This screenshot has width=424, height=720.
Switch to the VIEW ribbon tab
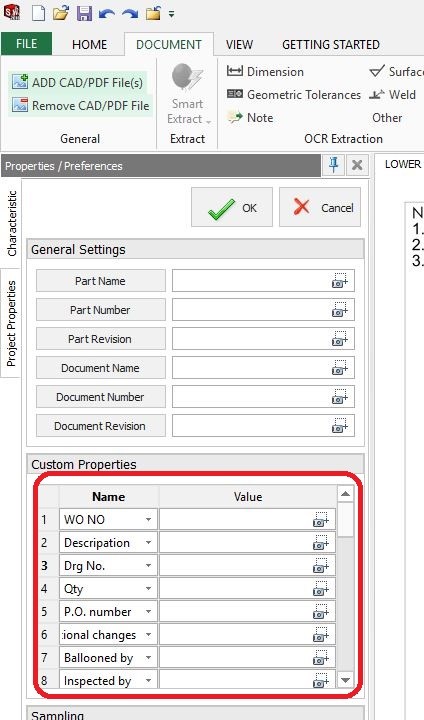pos(239,45)
